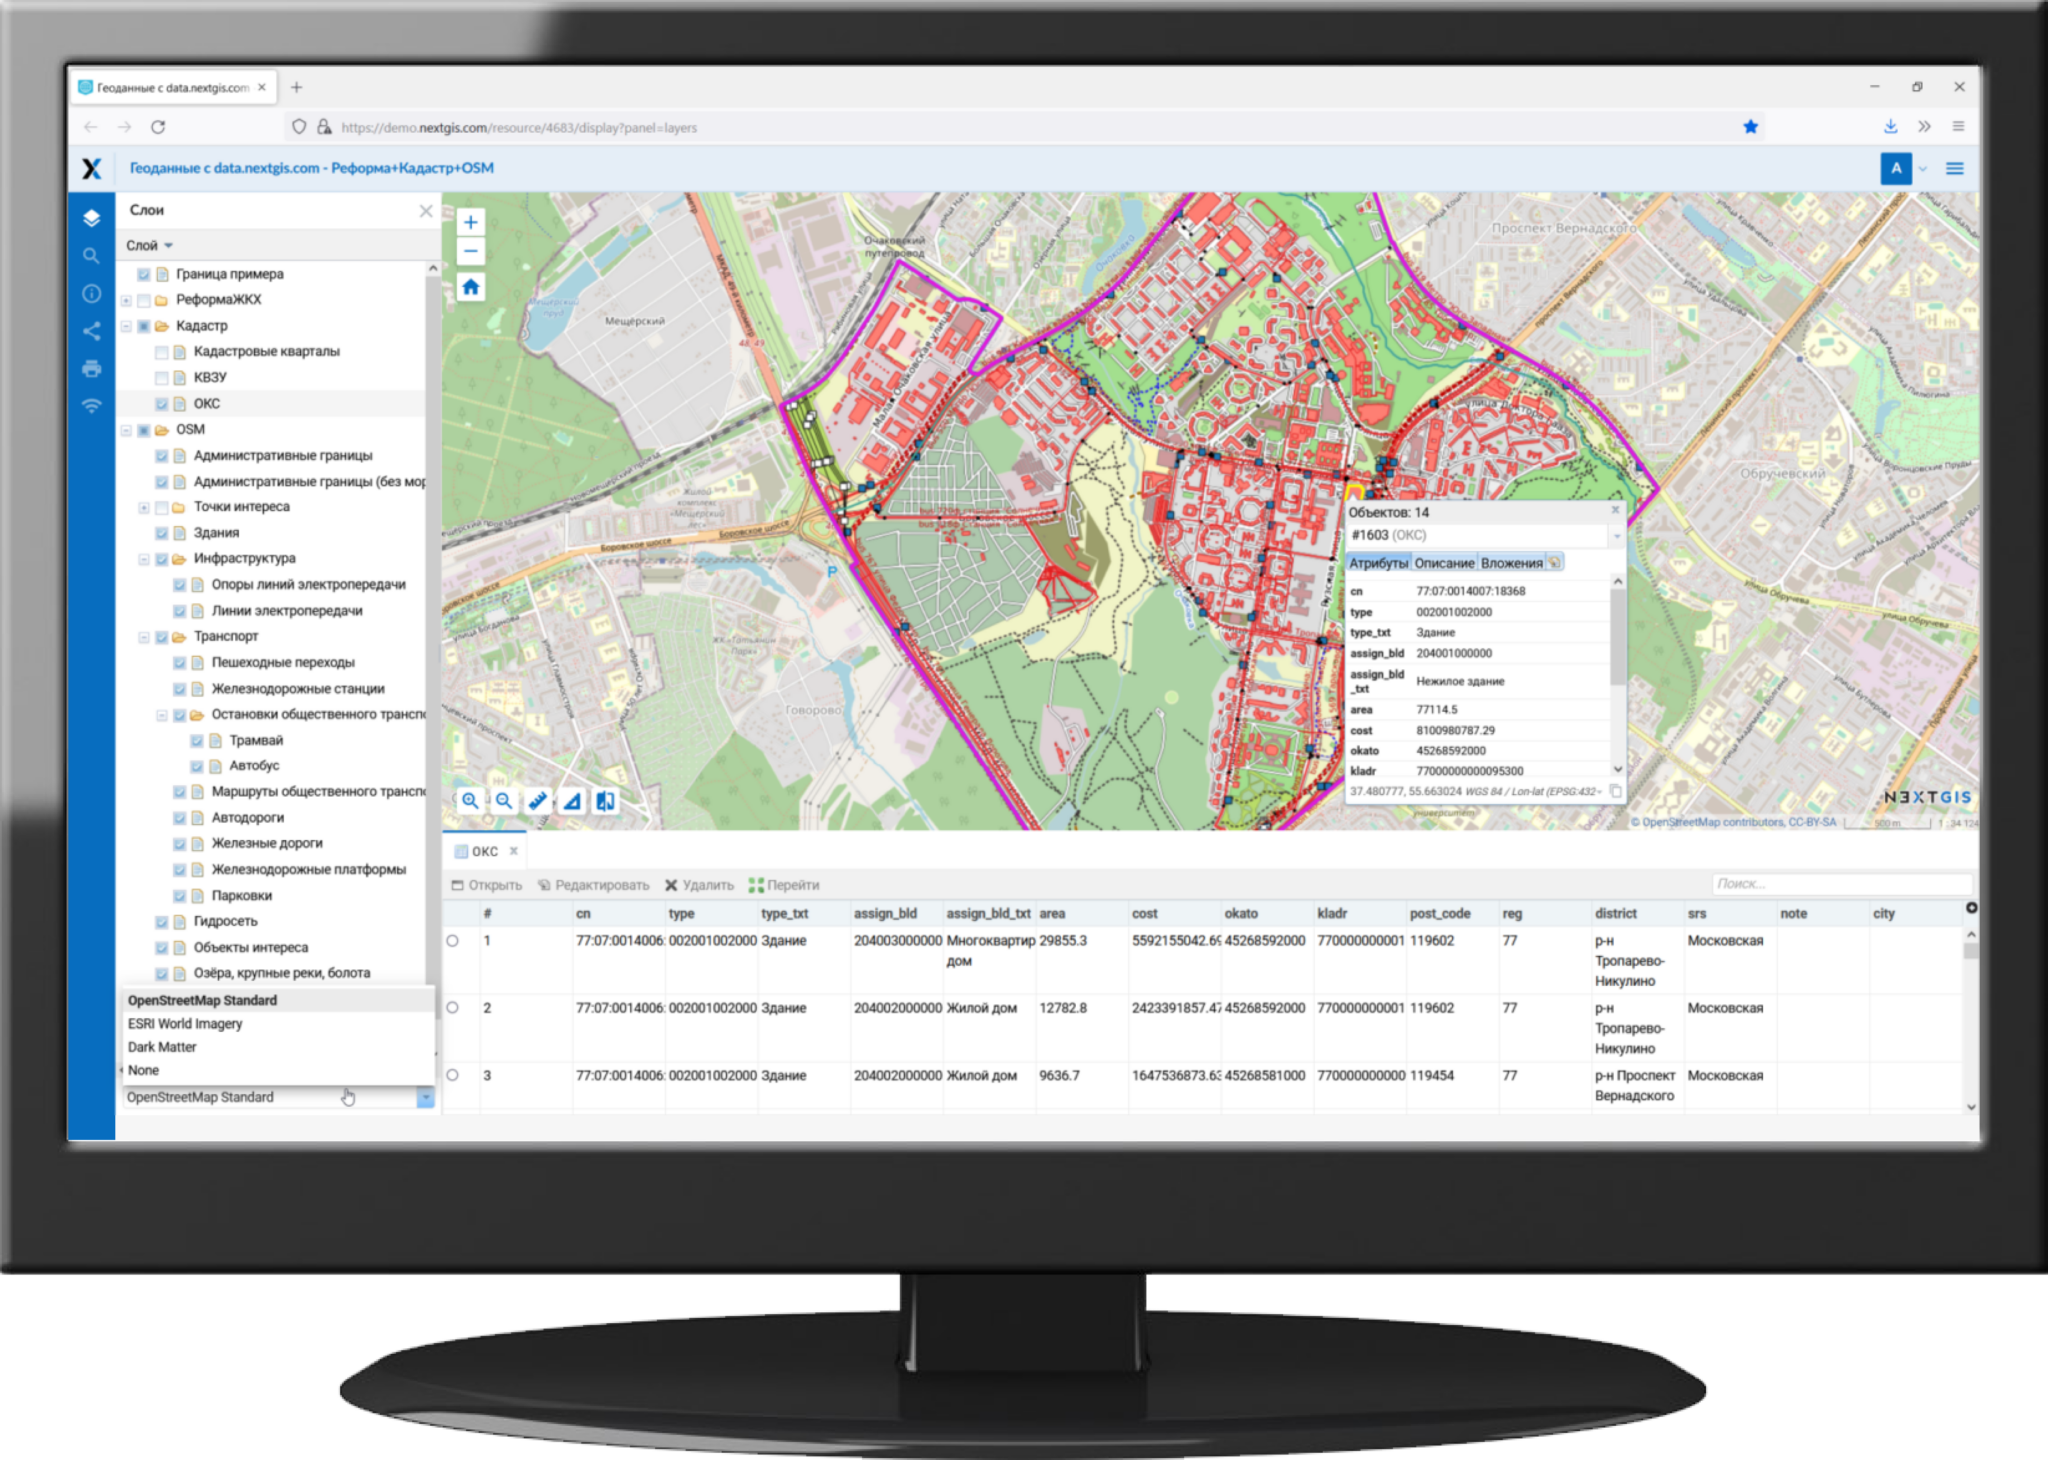
Task: Click the Открыть button in table toolbar
Action: coord(487,885)
